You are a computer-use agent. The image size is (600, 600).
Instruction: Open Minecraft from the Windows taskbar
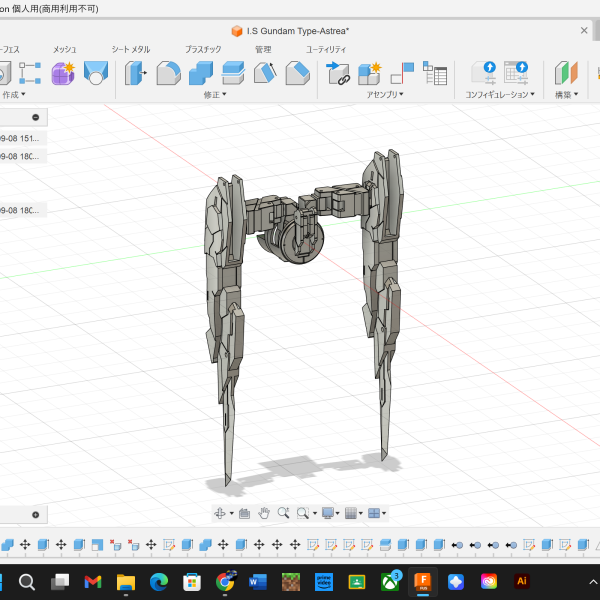(x=289, y=581)
